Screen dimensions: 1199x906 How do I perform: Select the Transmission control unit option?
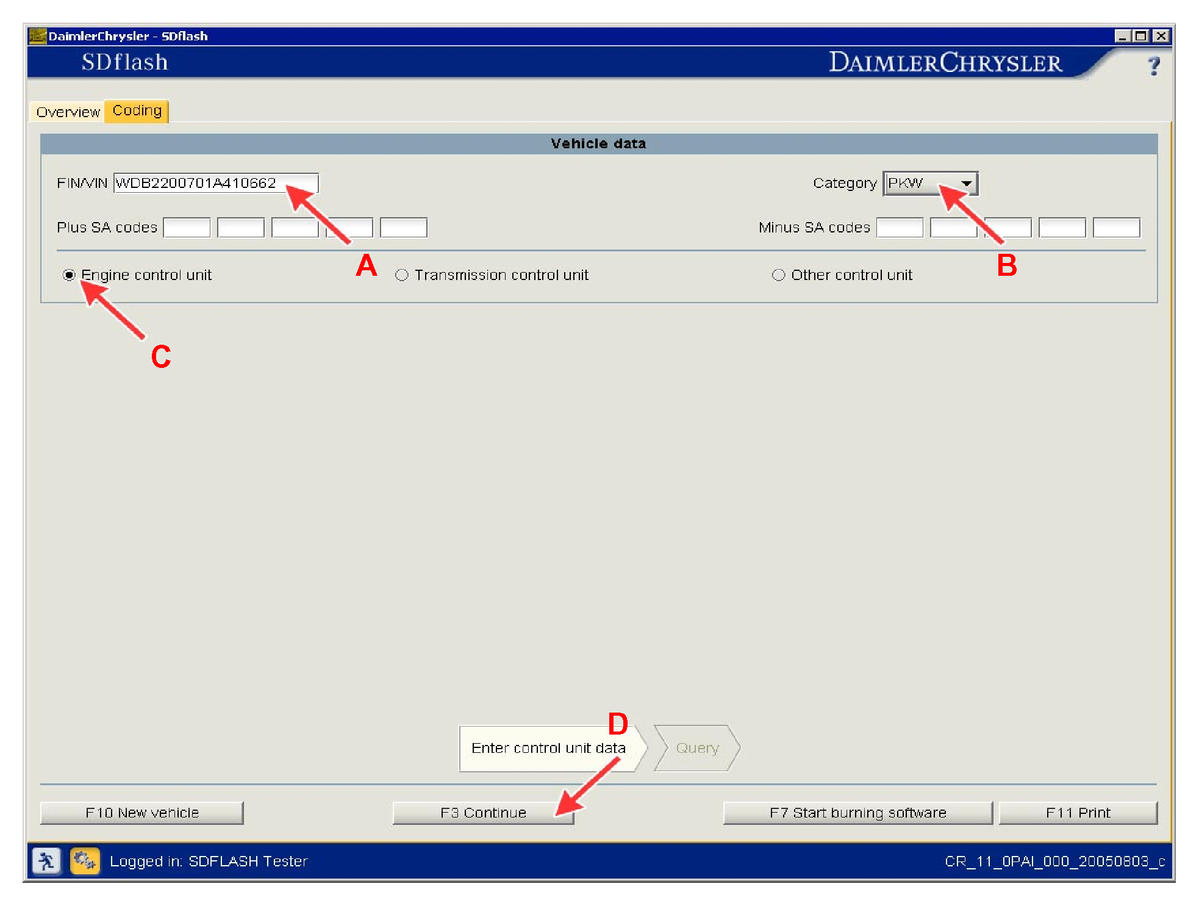402,275
